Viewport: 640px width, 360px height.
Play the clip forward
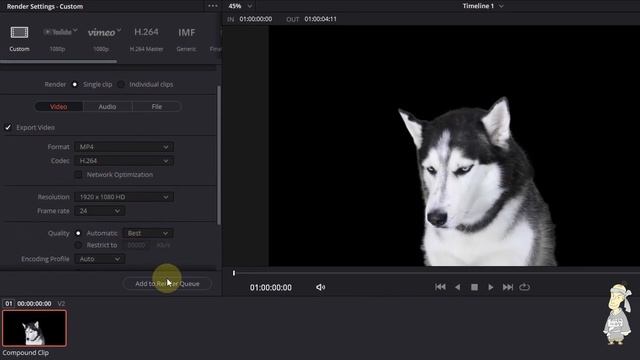(x=491, y=287)
